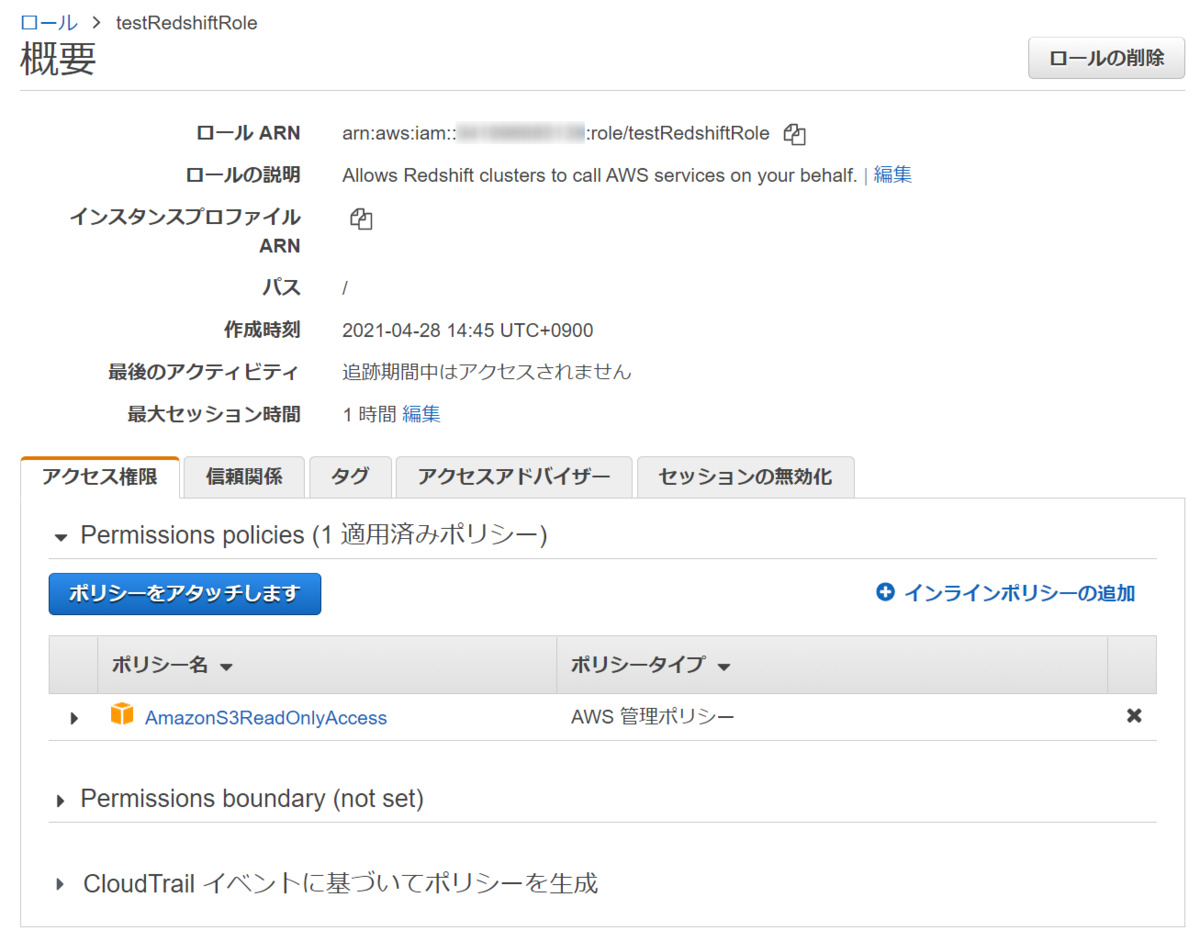The image size is (1200, 942).
Task: Edit the maximum session time via 編集
Action: (420, 413)
